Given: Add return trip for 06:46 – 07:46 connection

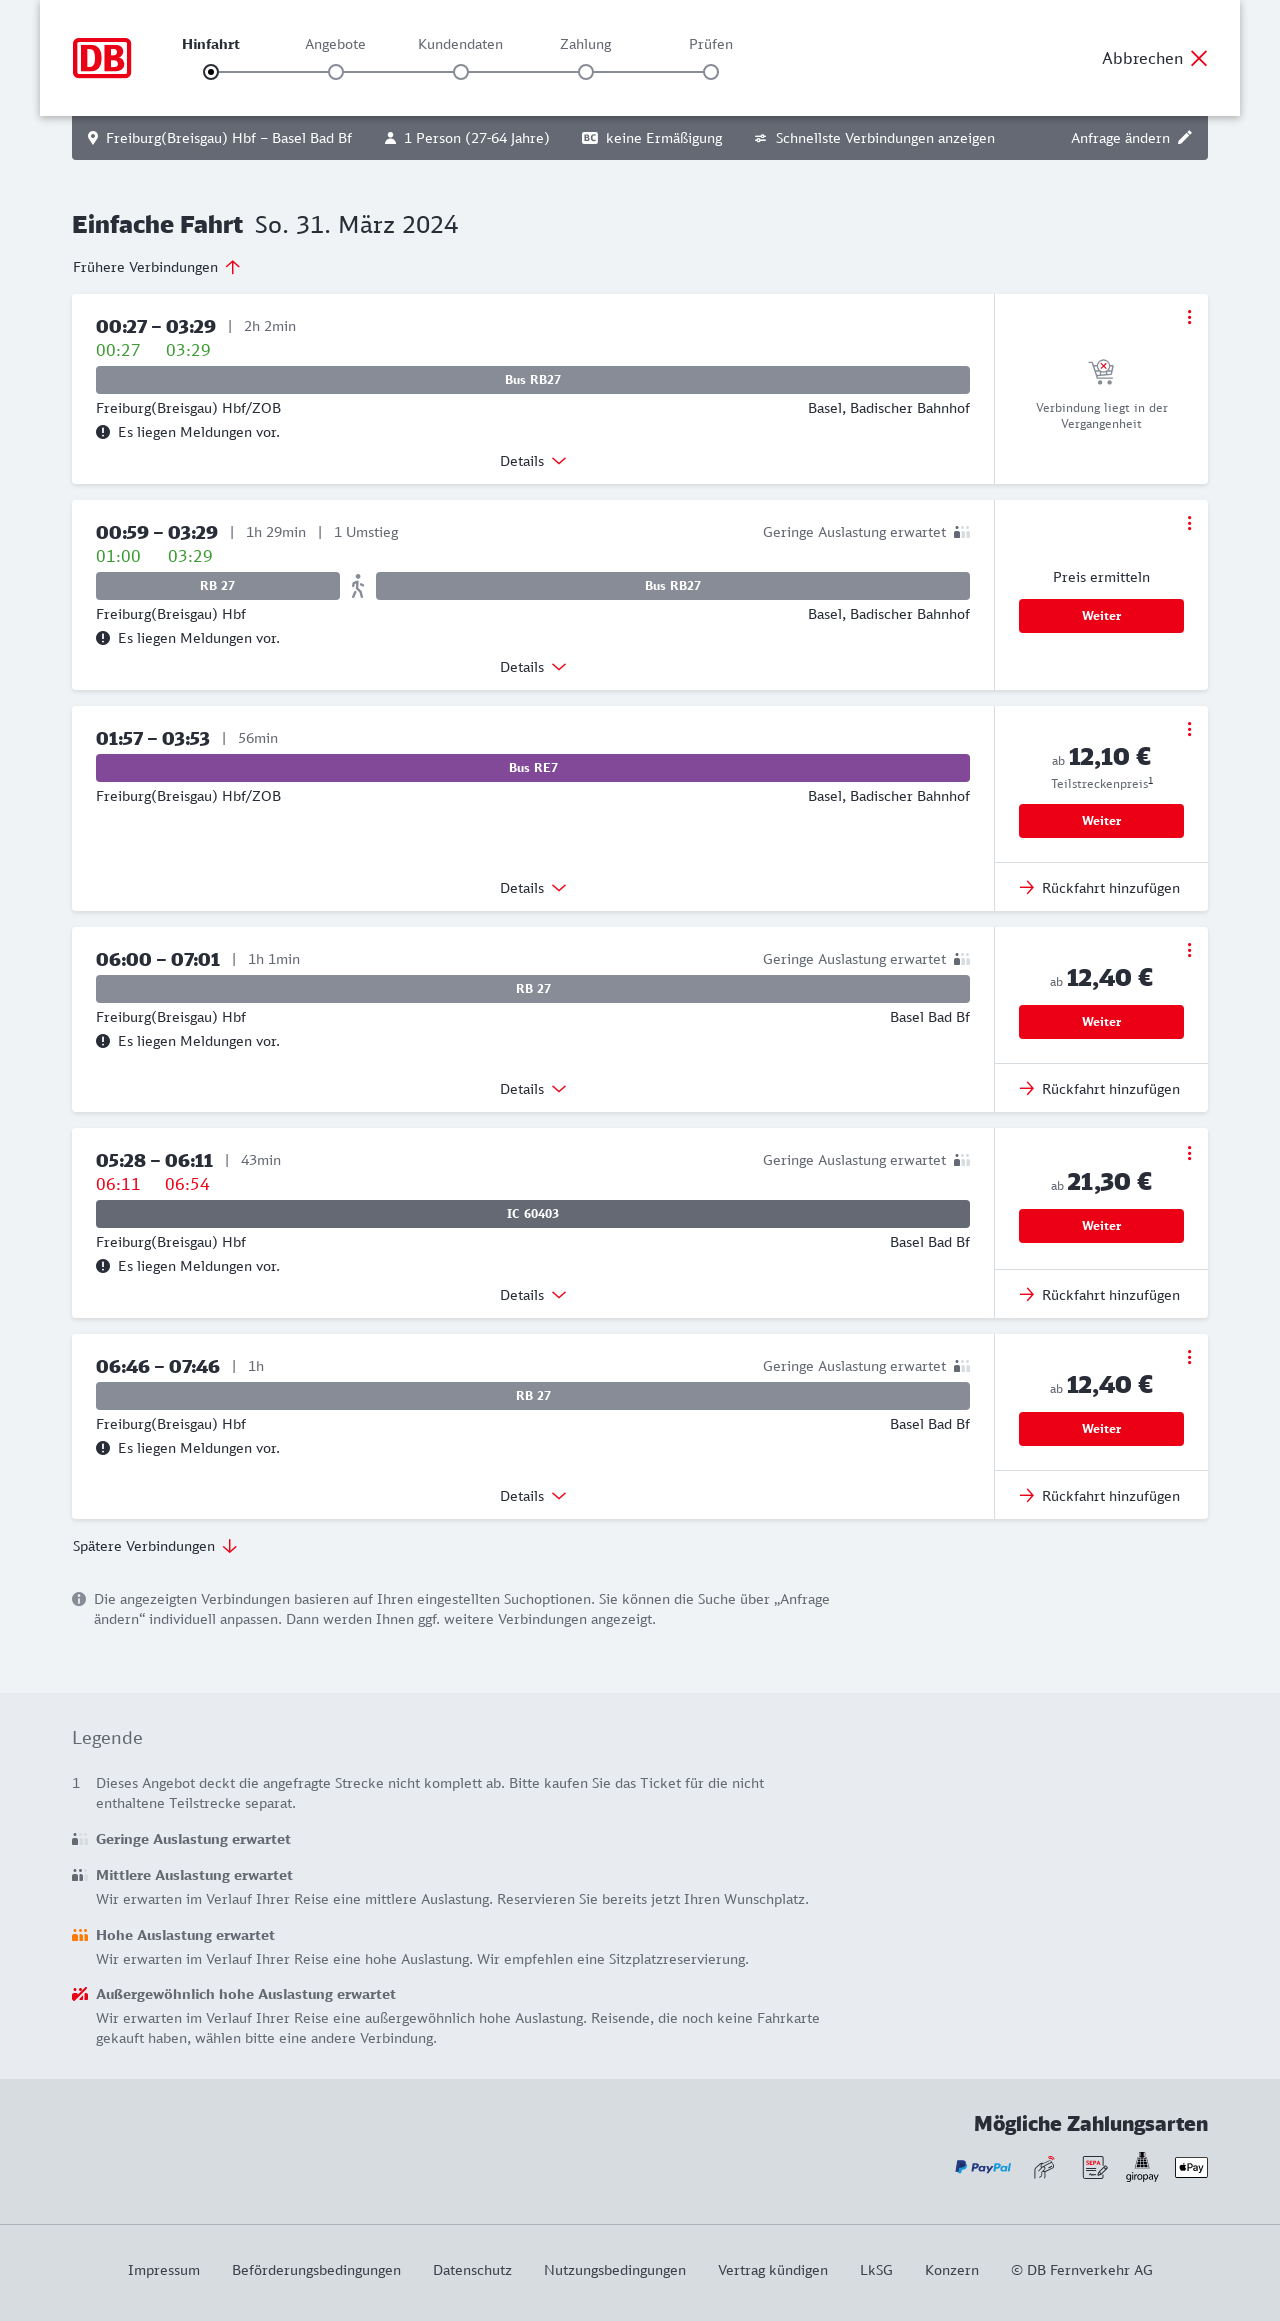Looking at the screenshot, I should tap(1100, 1496).
